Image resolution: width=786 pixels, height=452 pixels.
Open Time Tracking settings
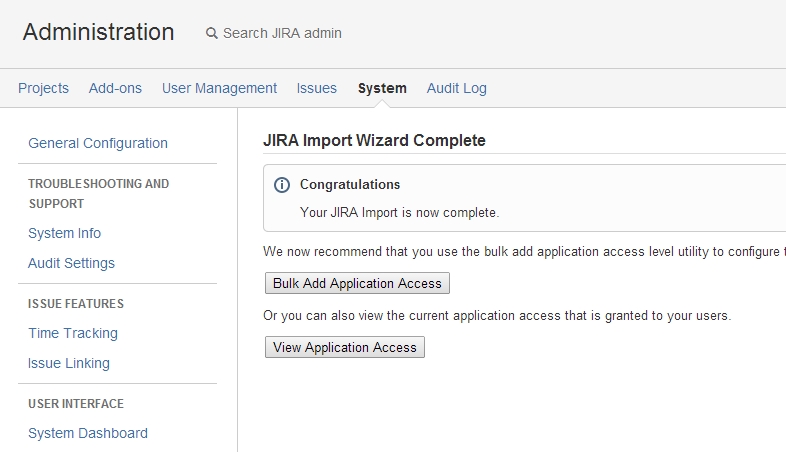[x=73, y=333]
